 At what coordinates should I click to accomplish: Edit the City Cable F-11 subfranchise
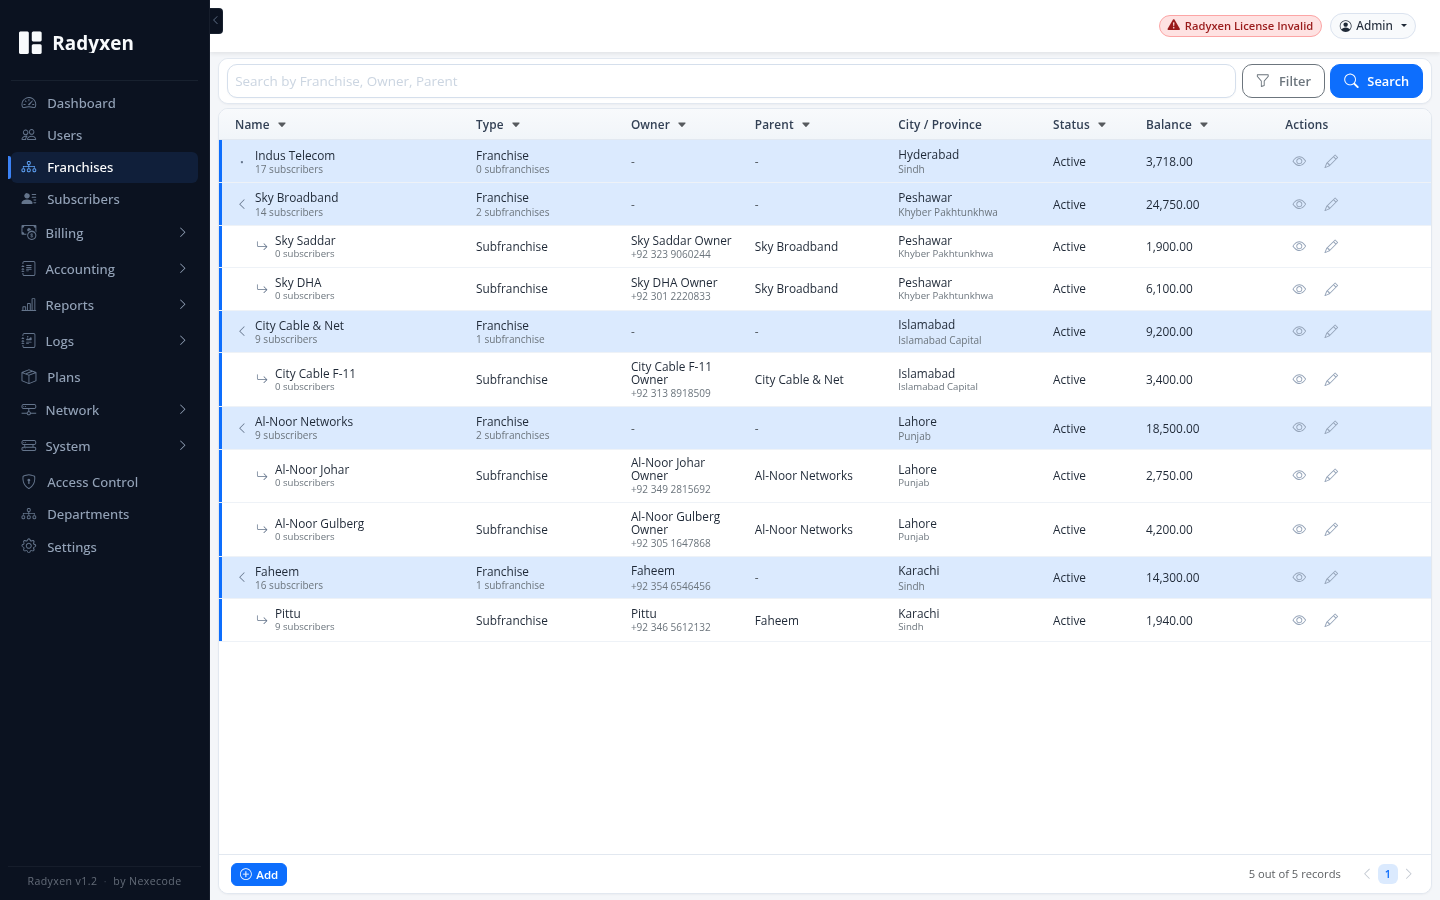1331,379
